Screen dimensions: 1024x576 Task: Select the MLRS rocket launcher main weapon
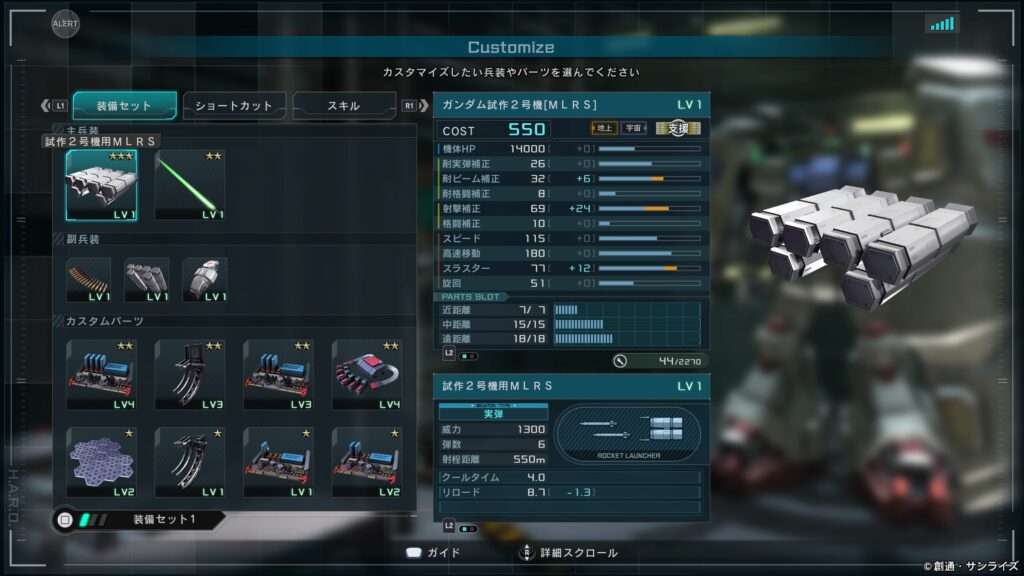pyautogui.click(x=101, y=185)
